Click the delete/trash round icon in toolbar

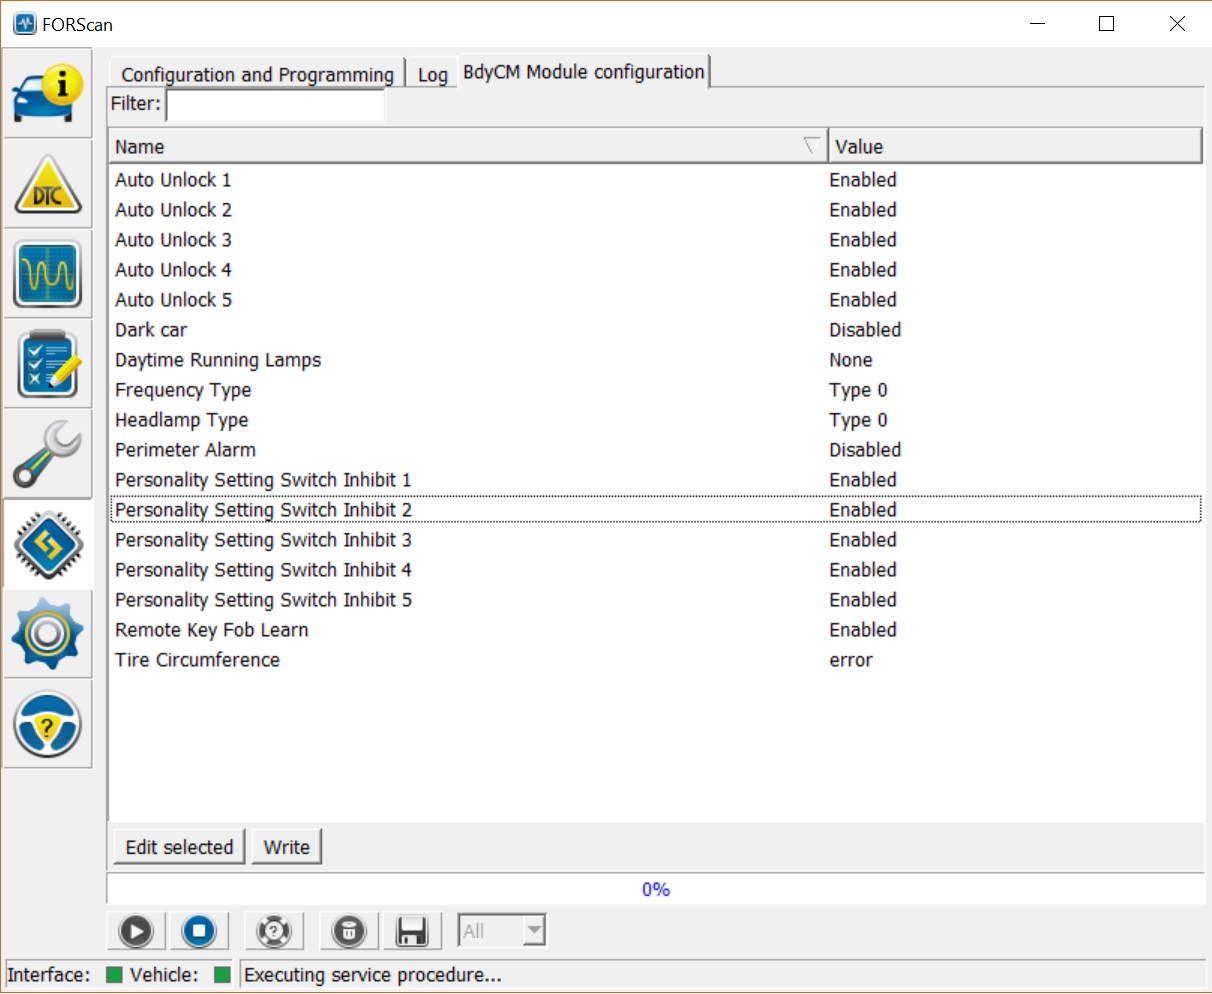349,932
